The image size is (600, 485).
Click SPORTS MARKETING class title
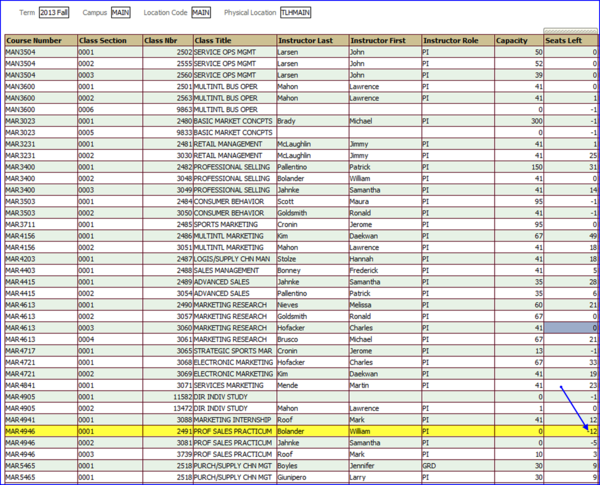click(226, 225)
